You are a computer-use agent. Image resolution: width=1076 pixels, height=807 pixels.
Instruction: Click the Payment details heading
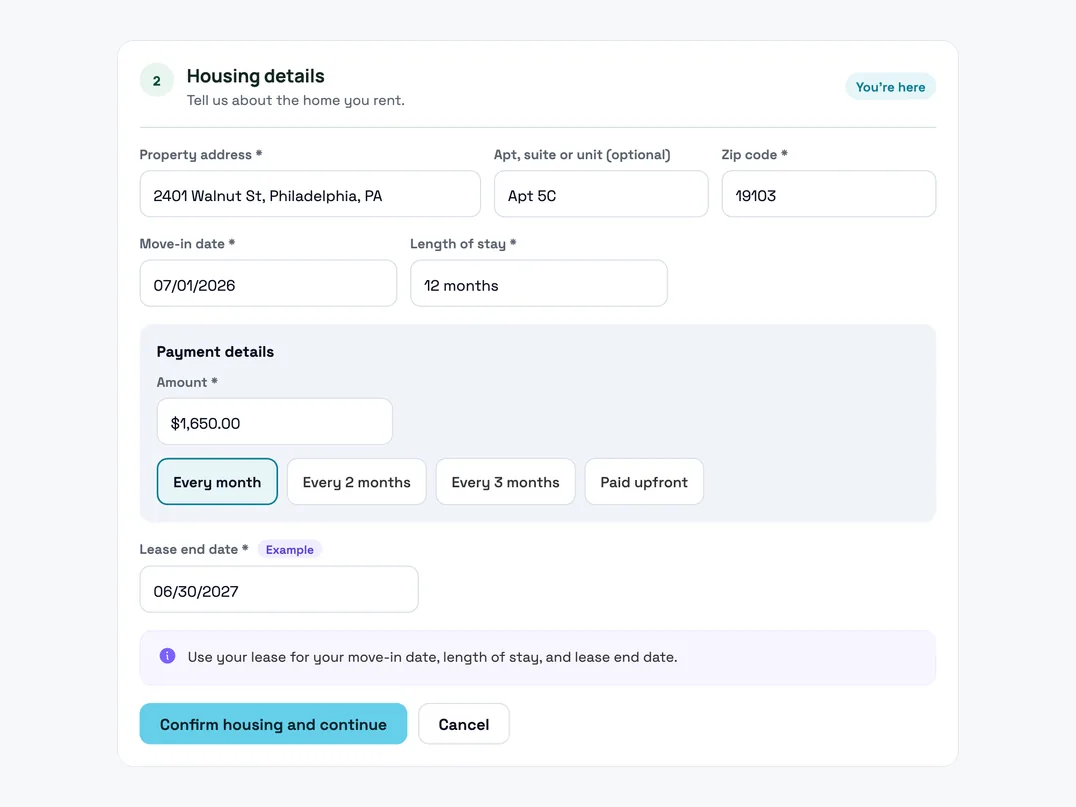tap(215, 352)
